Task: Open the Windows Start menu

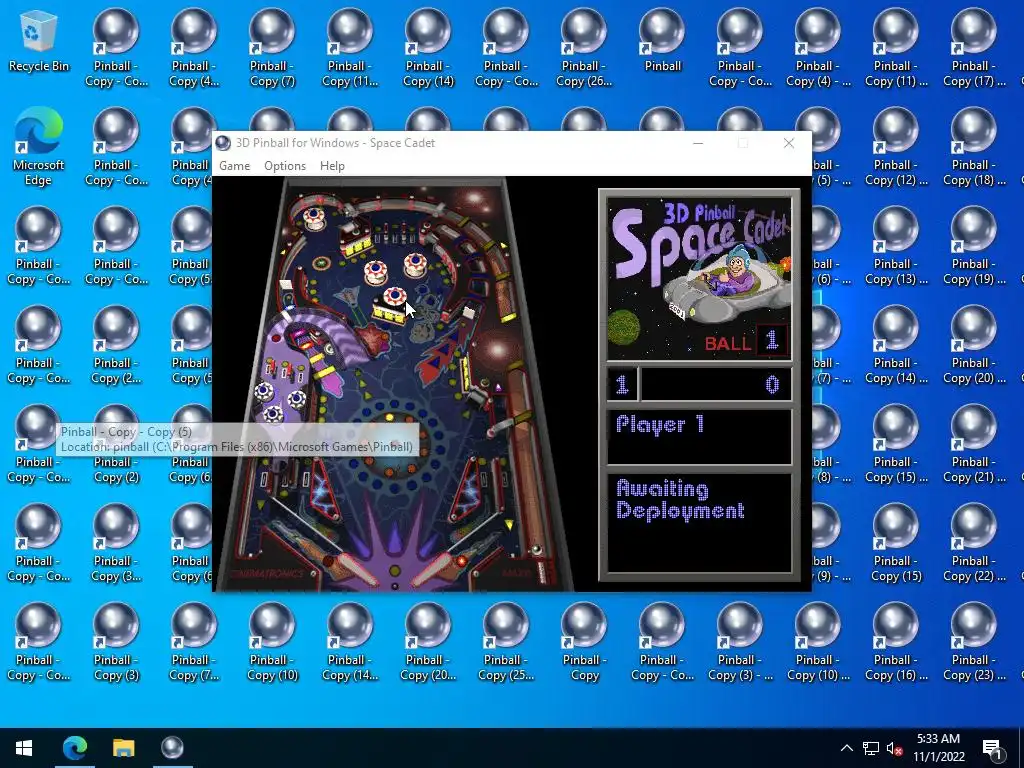Action: coord(24,748)
